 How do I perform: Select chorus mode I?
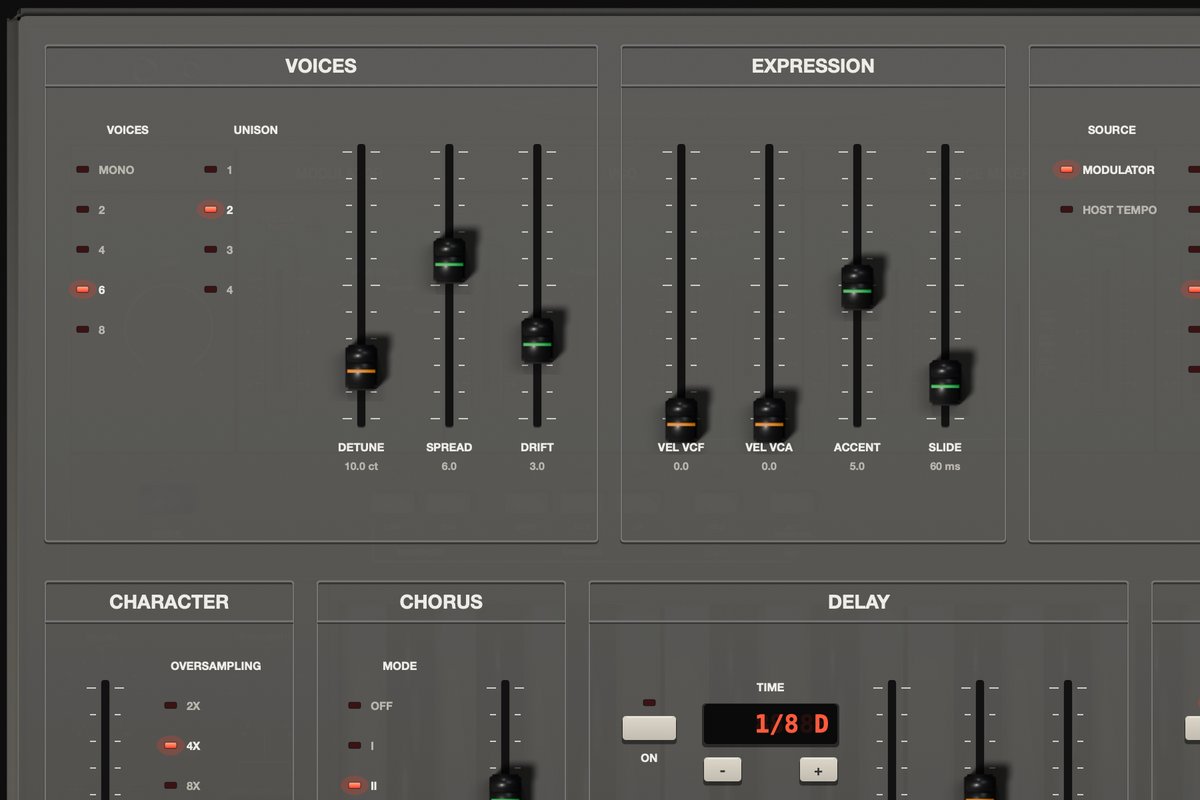[361, 746]
